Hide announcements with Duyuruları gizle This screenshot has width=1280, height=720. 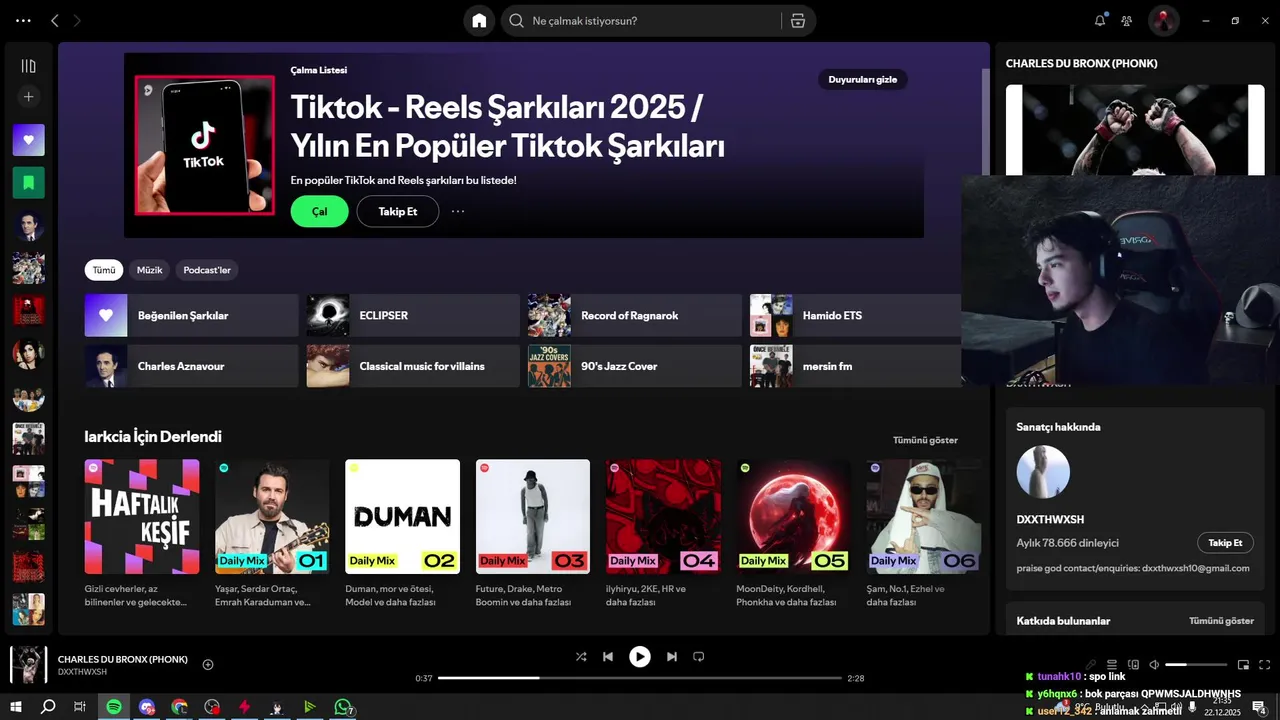863,80
